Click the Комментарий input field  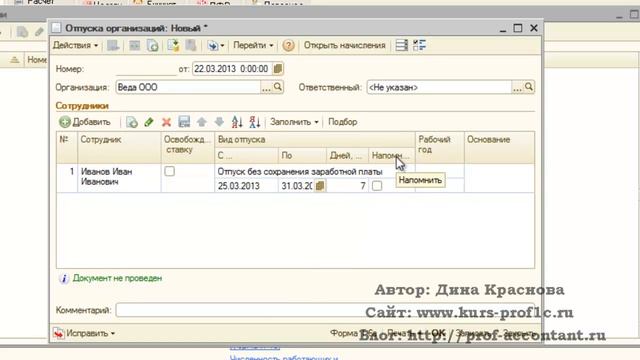tap(325, 310)
